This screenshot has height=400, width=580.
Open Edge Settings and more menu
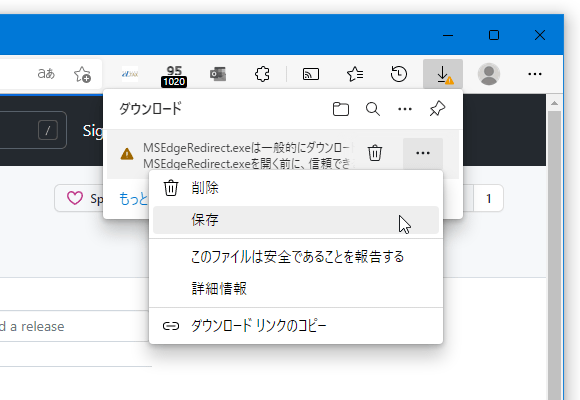tap(535, 74)
